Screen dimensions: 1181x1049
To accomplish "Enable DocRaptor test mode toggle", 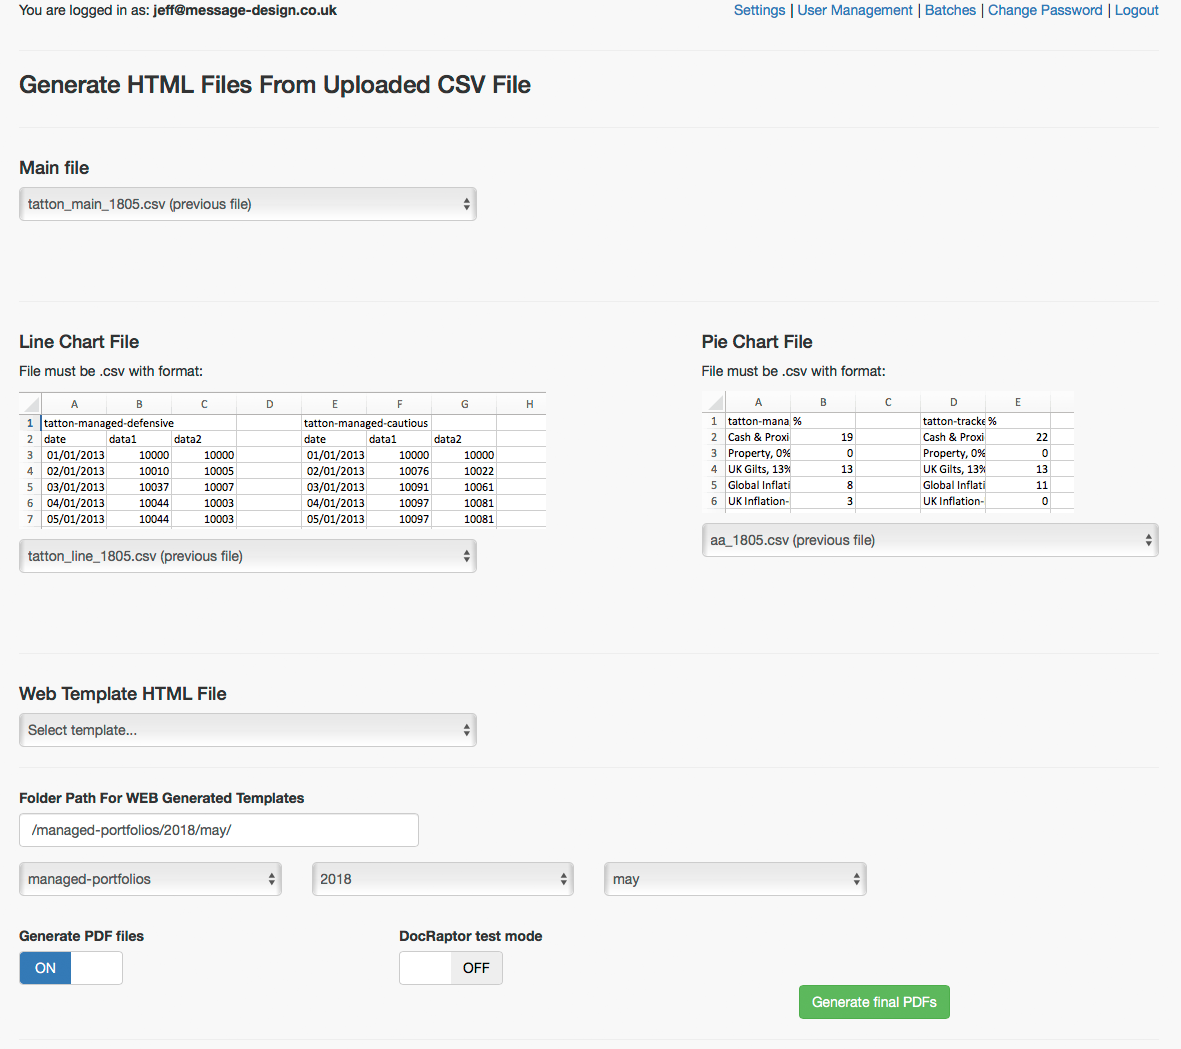I will tap(450, 968).
